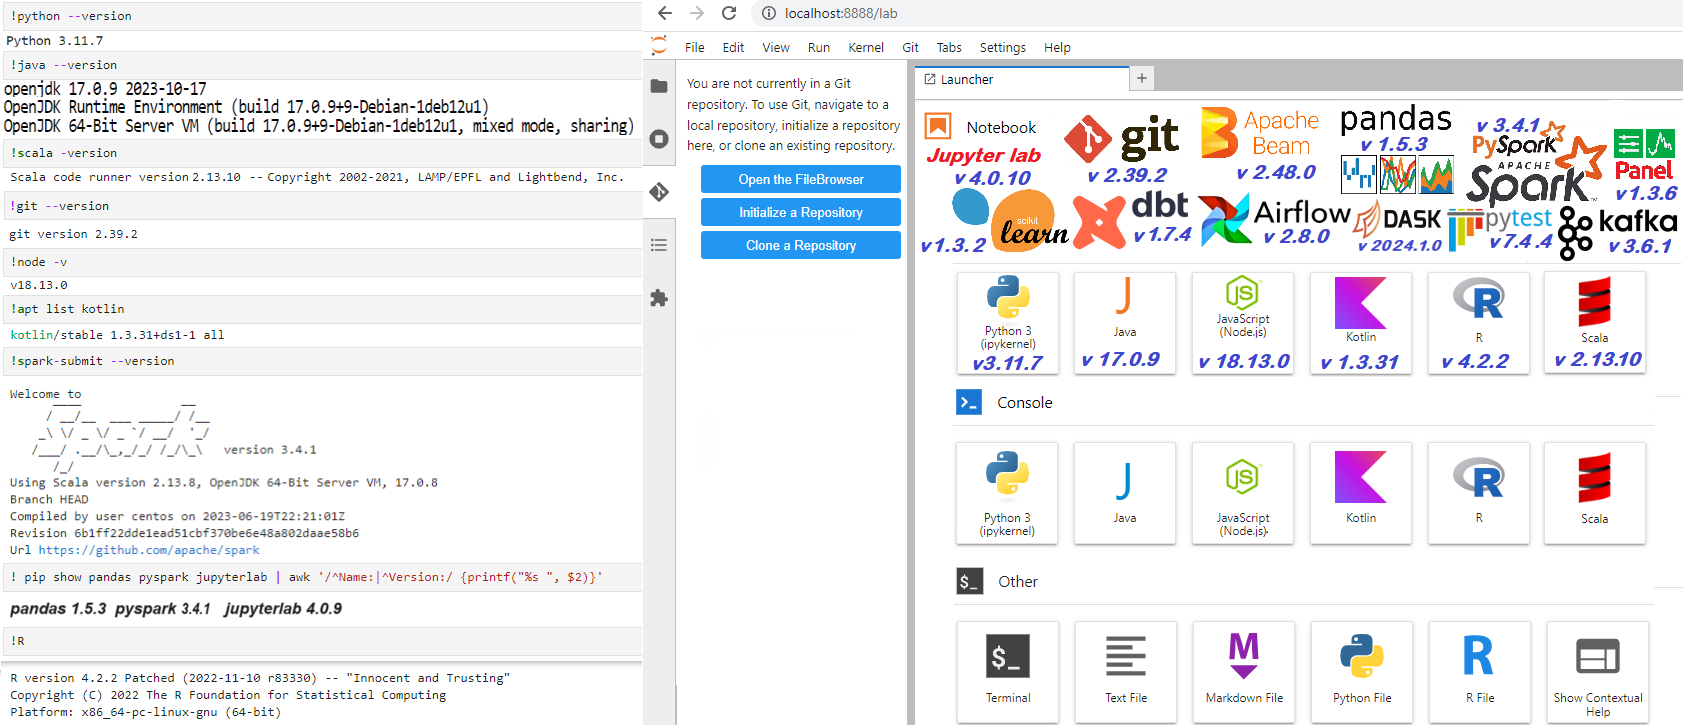The width and height of the screenshot is (1683, 725).
Task: Click the '!R' input cell
Action: tap(321, 641)
